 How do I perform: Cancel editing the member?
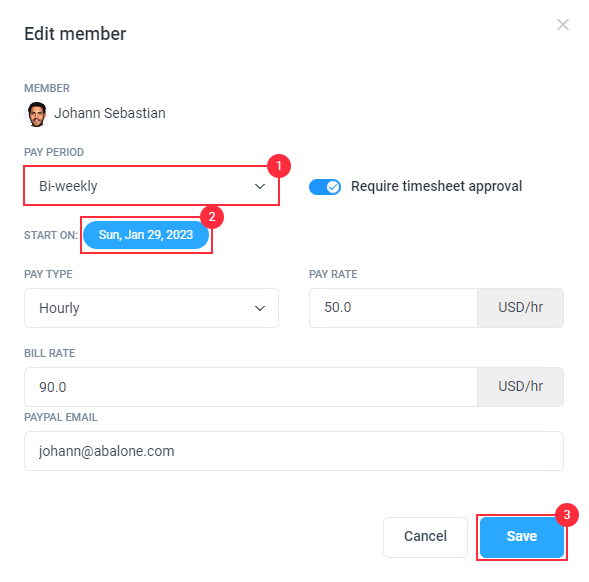point(425,537)
